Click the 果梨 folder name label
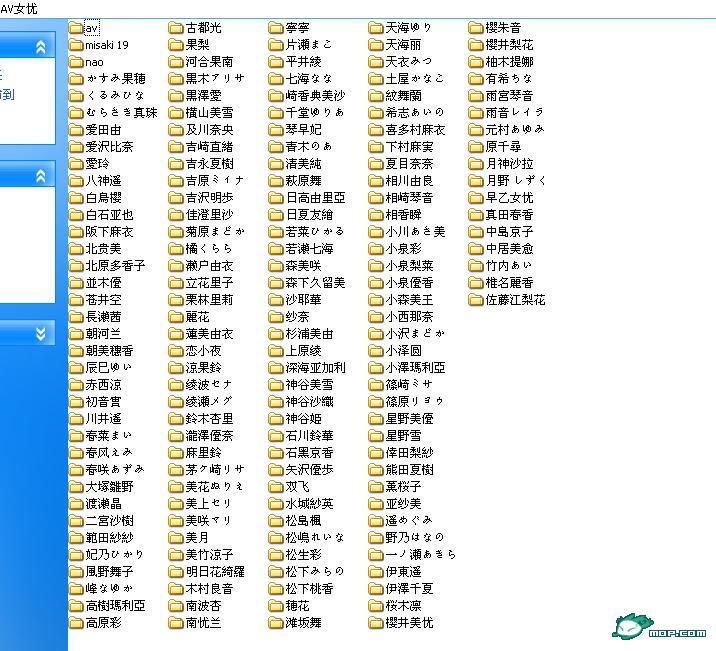 [196, 45]
